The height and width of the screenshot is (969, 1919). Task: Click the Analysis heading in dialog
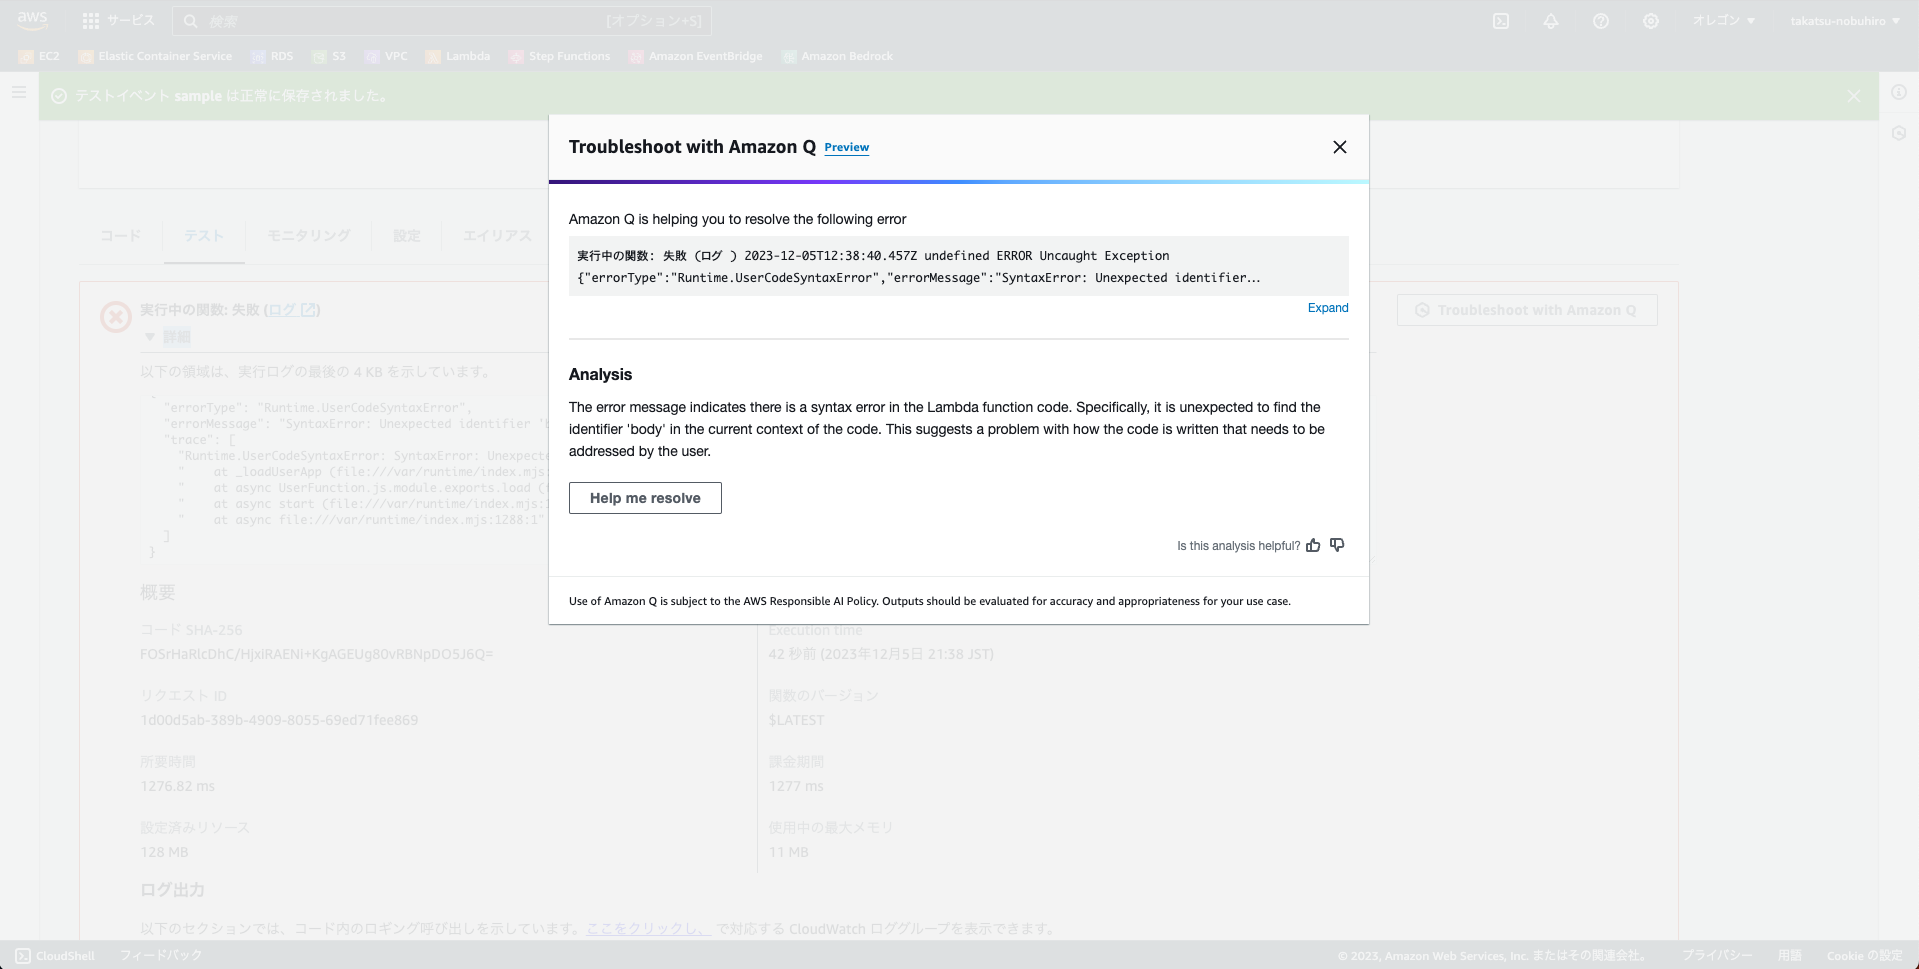[x=601, y=374]
